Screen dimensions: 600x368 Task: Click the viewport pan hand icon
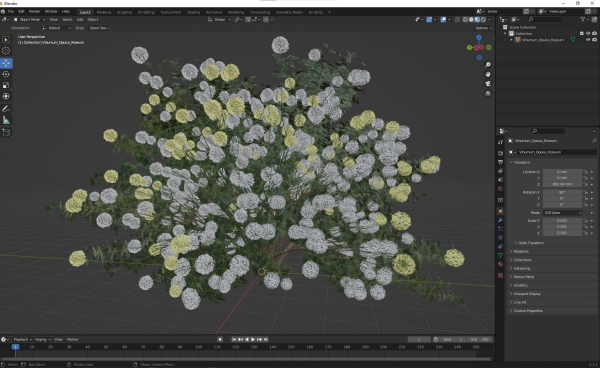coord(488,74)
